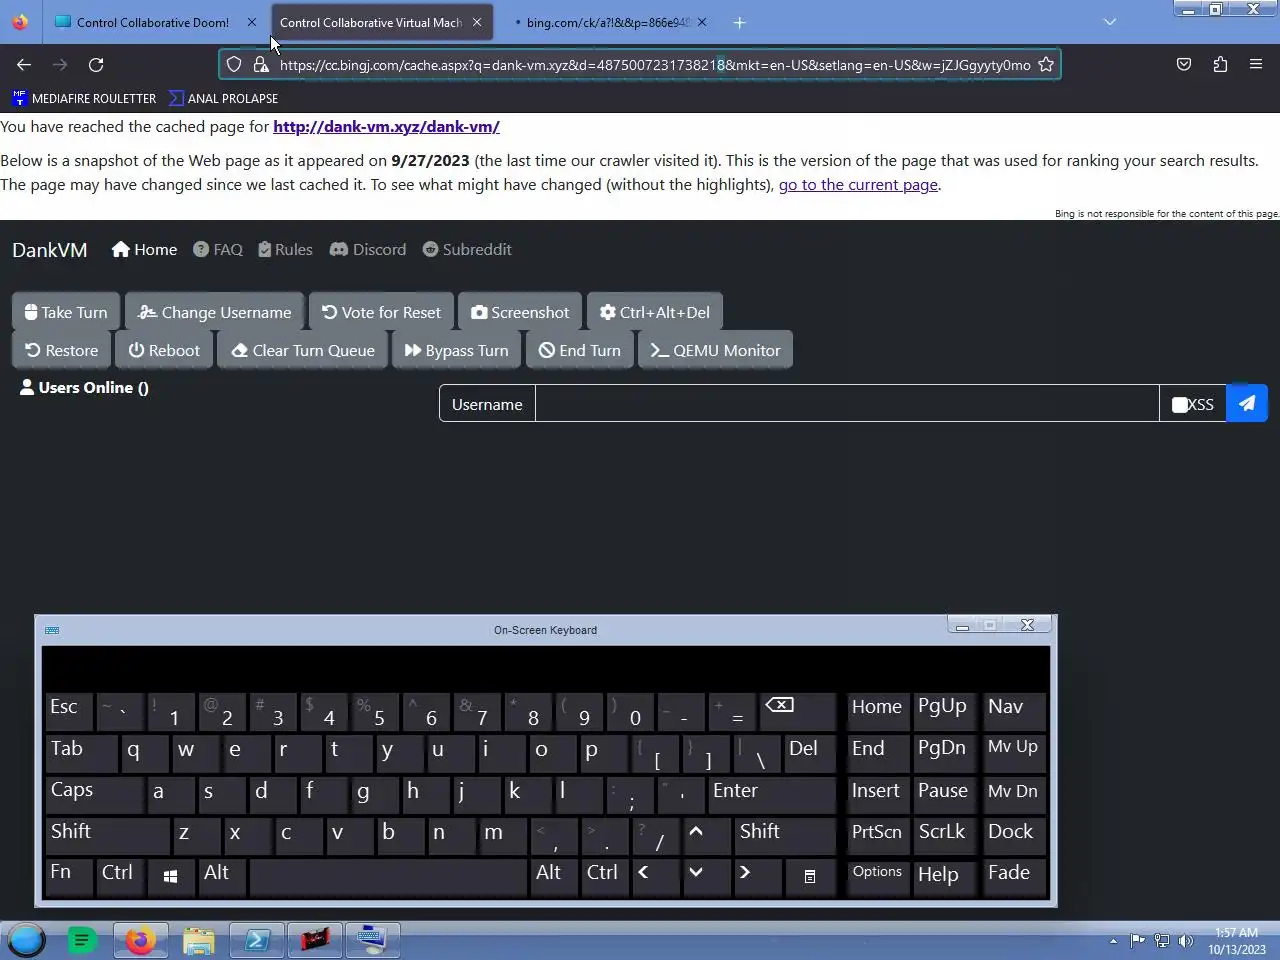The width and height of the screenshot is (1280, 960).
Task: Open the Start orb on the taskbar
Action: point(26,940)
